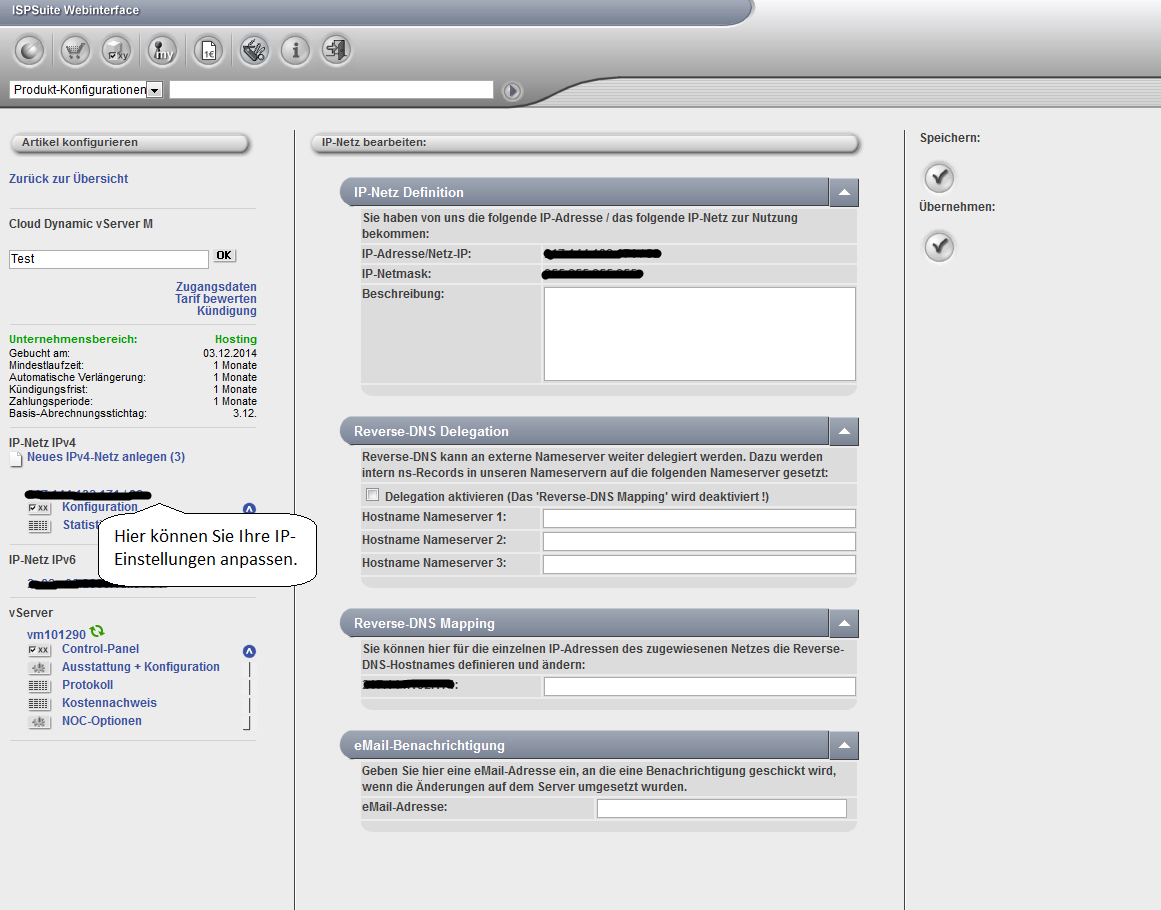Click the 1€ invoice document icon
Viewport: 1161px width, 910px height.
pyautogui.click(x=208, y=51)
